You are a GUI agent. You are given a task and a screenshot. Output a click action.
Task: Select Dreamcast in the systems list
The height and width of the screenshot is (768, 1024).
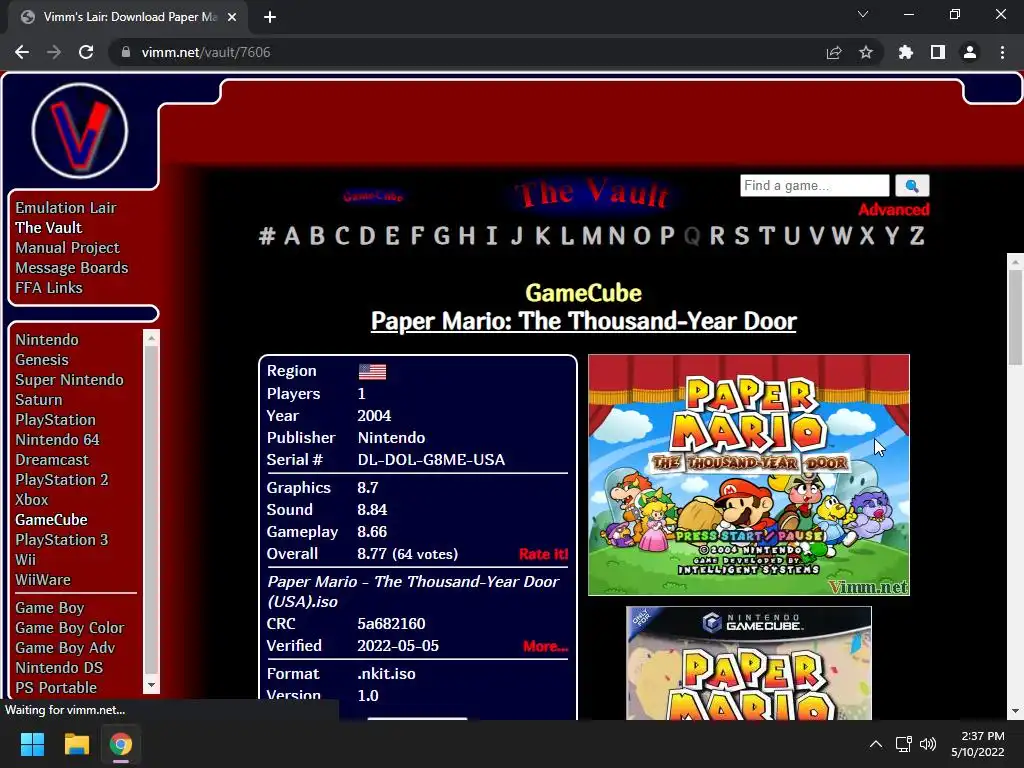click(x=52, y=460)
